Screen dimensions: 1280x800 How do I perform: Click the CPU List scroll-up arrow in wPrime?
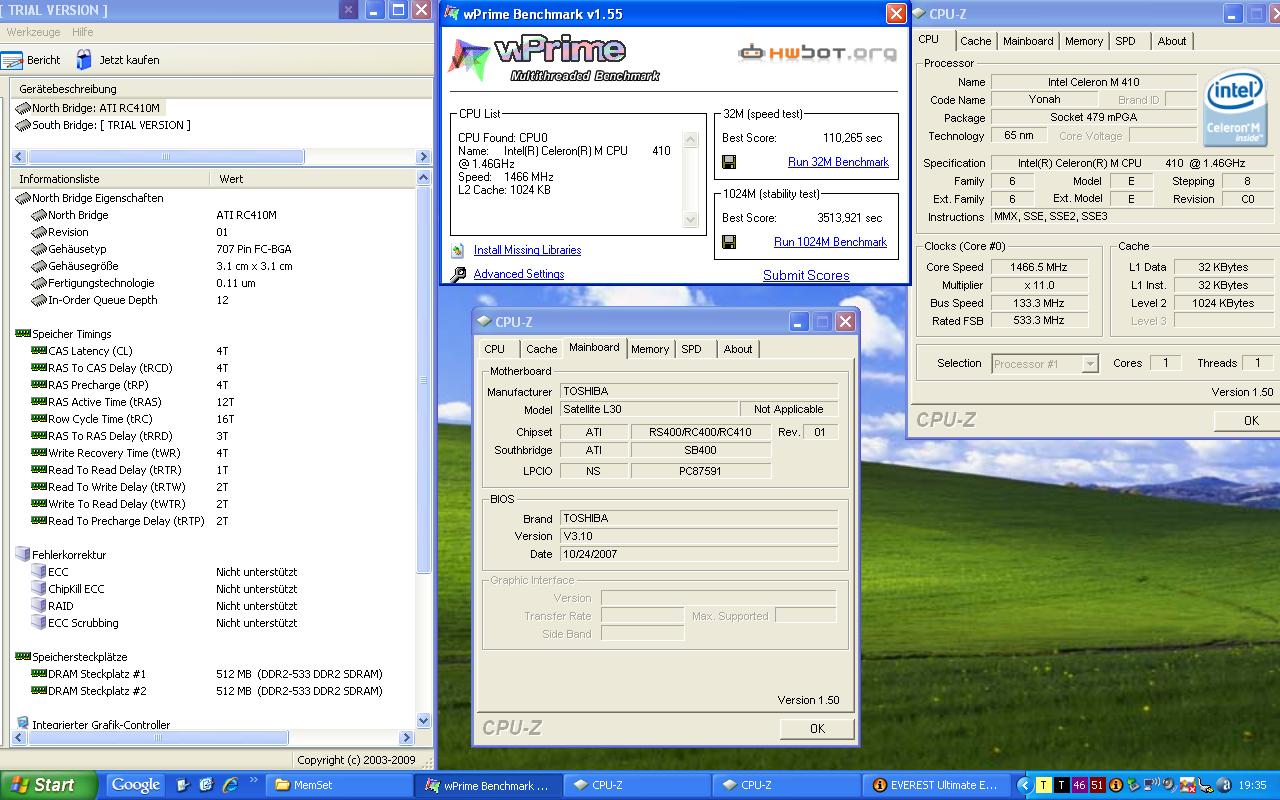(690, 140)
